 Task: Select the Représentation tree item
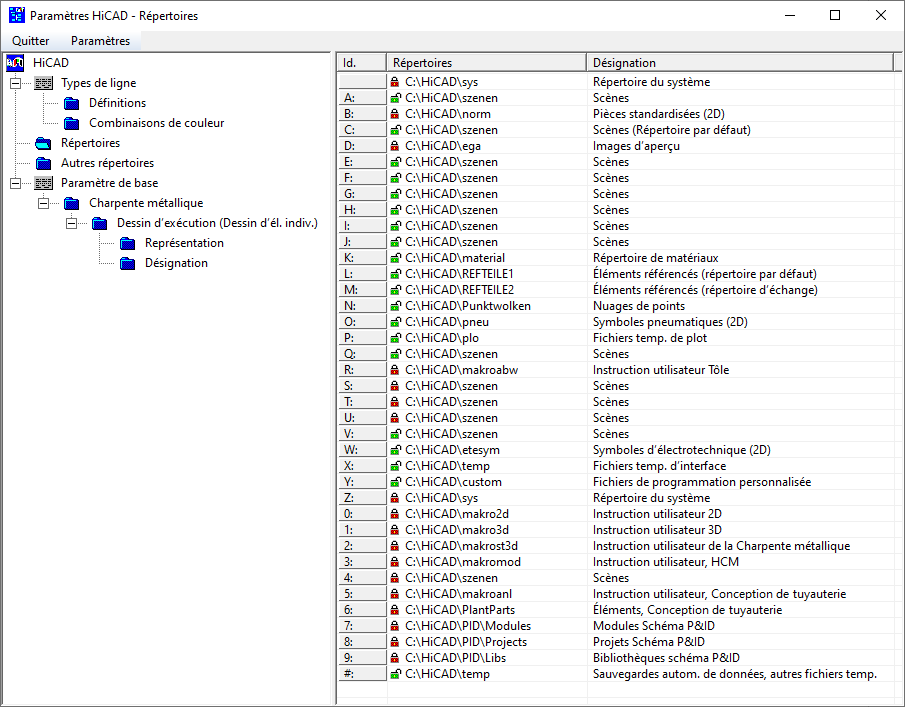coord(184,243)
